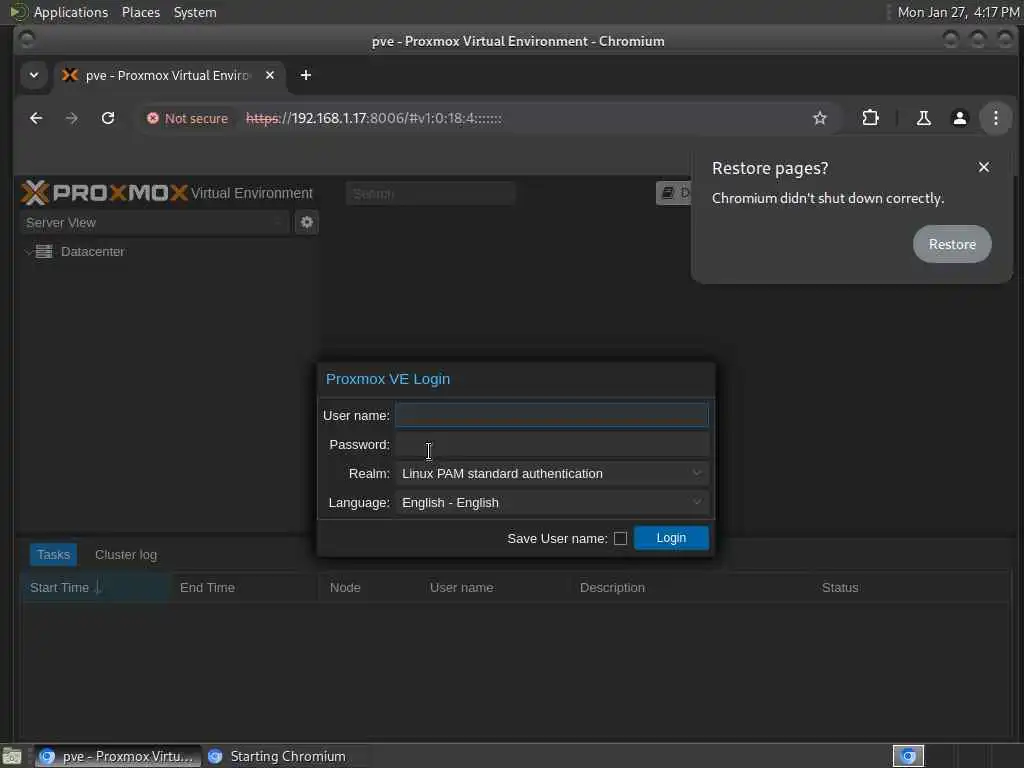
Task: Click the Server View gear icon
Action: pos(306,223)
